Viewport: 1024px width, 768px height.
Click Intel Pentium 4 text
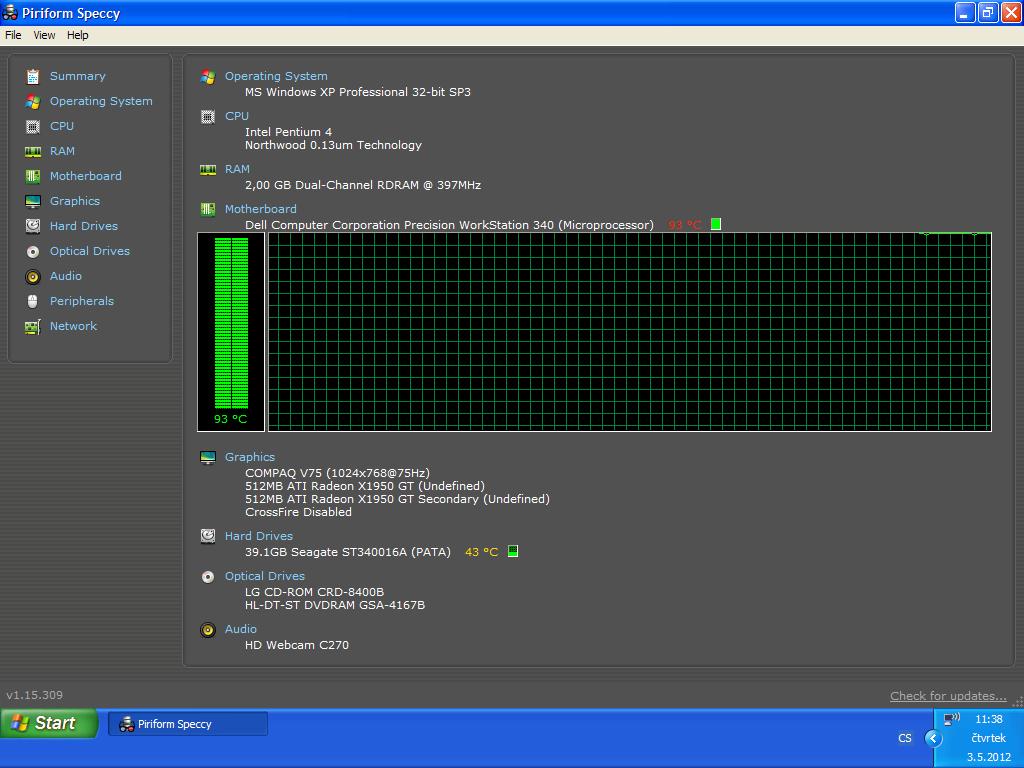tap(288, 132)
